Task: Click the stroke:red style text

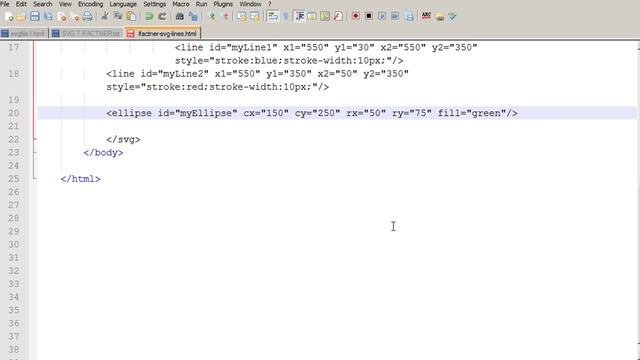Action: [x=175, y=87]
